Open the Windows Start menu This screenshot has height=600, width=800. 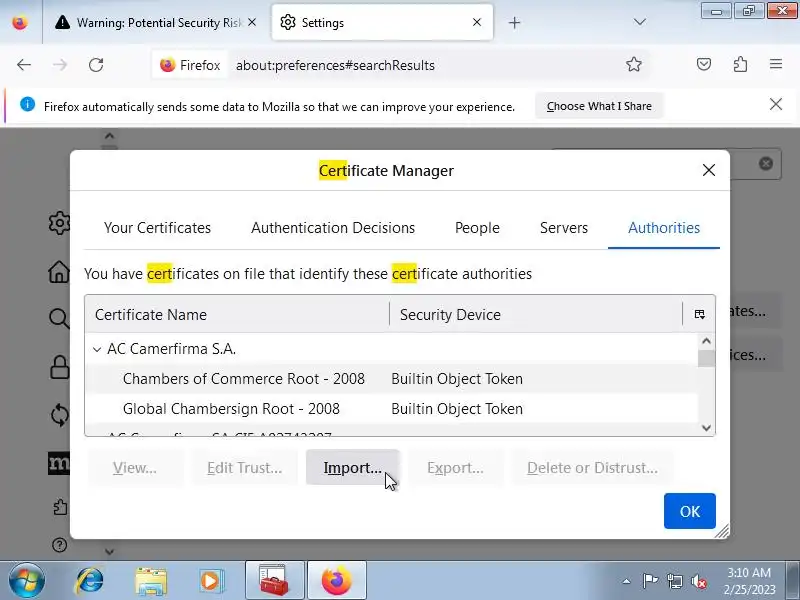[x=27, y=581]
